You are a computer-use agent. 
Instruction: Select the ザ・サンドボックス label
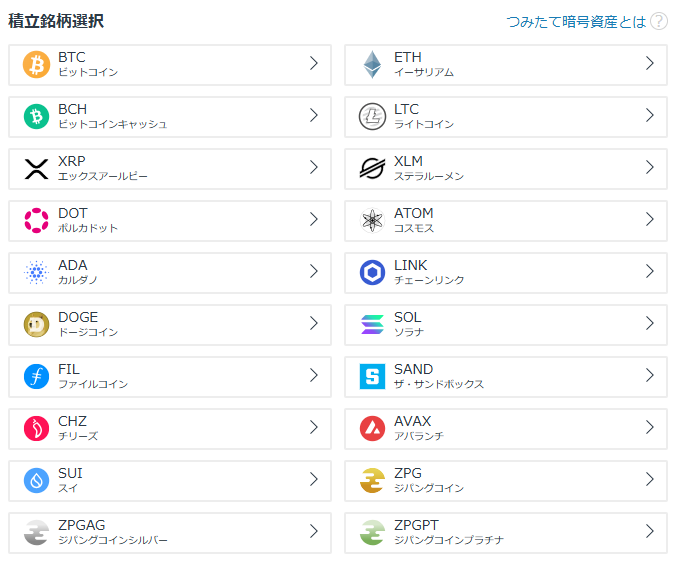coord(439,384)
